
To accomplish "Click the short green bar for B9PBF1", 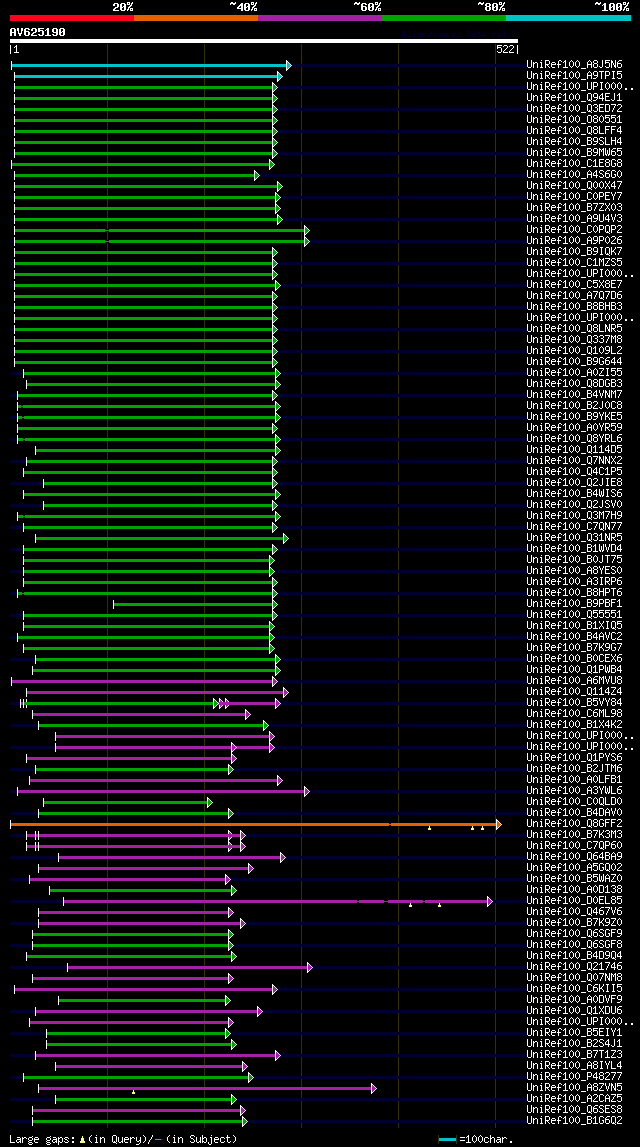I will 195,604.
